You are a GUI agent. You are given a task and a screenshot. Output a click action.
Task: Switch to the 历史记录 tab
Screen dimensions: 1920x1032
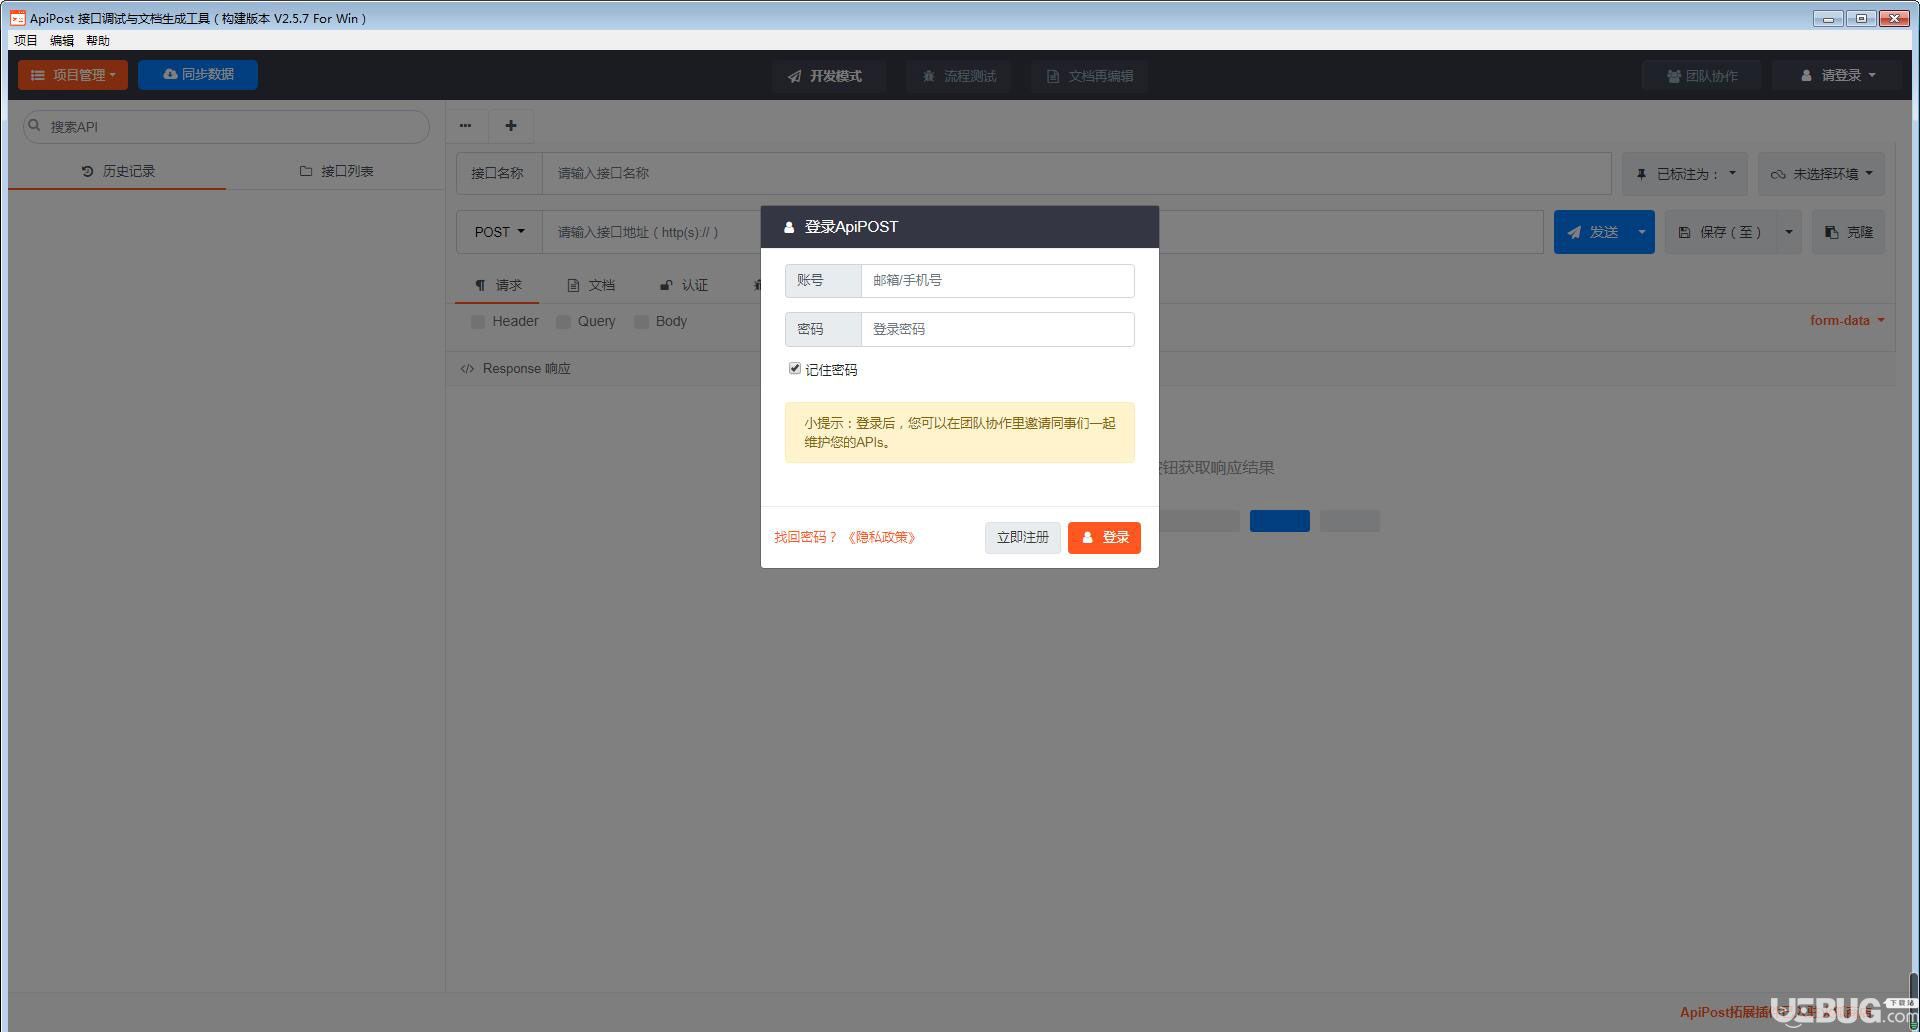pyautogui.click(x=117, y=171)
